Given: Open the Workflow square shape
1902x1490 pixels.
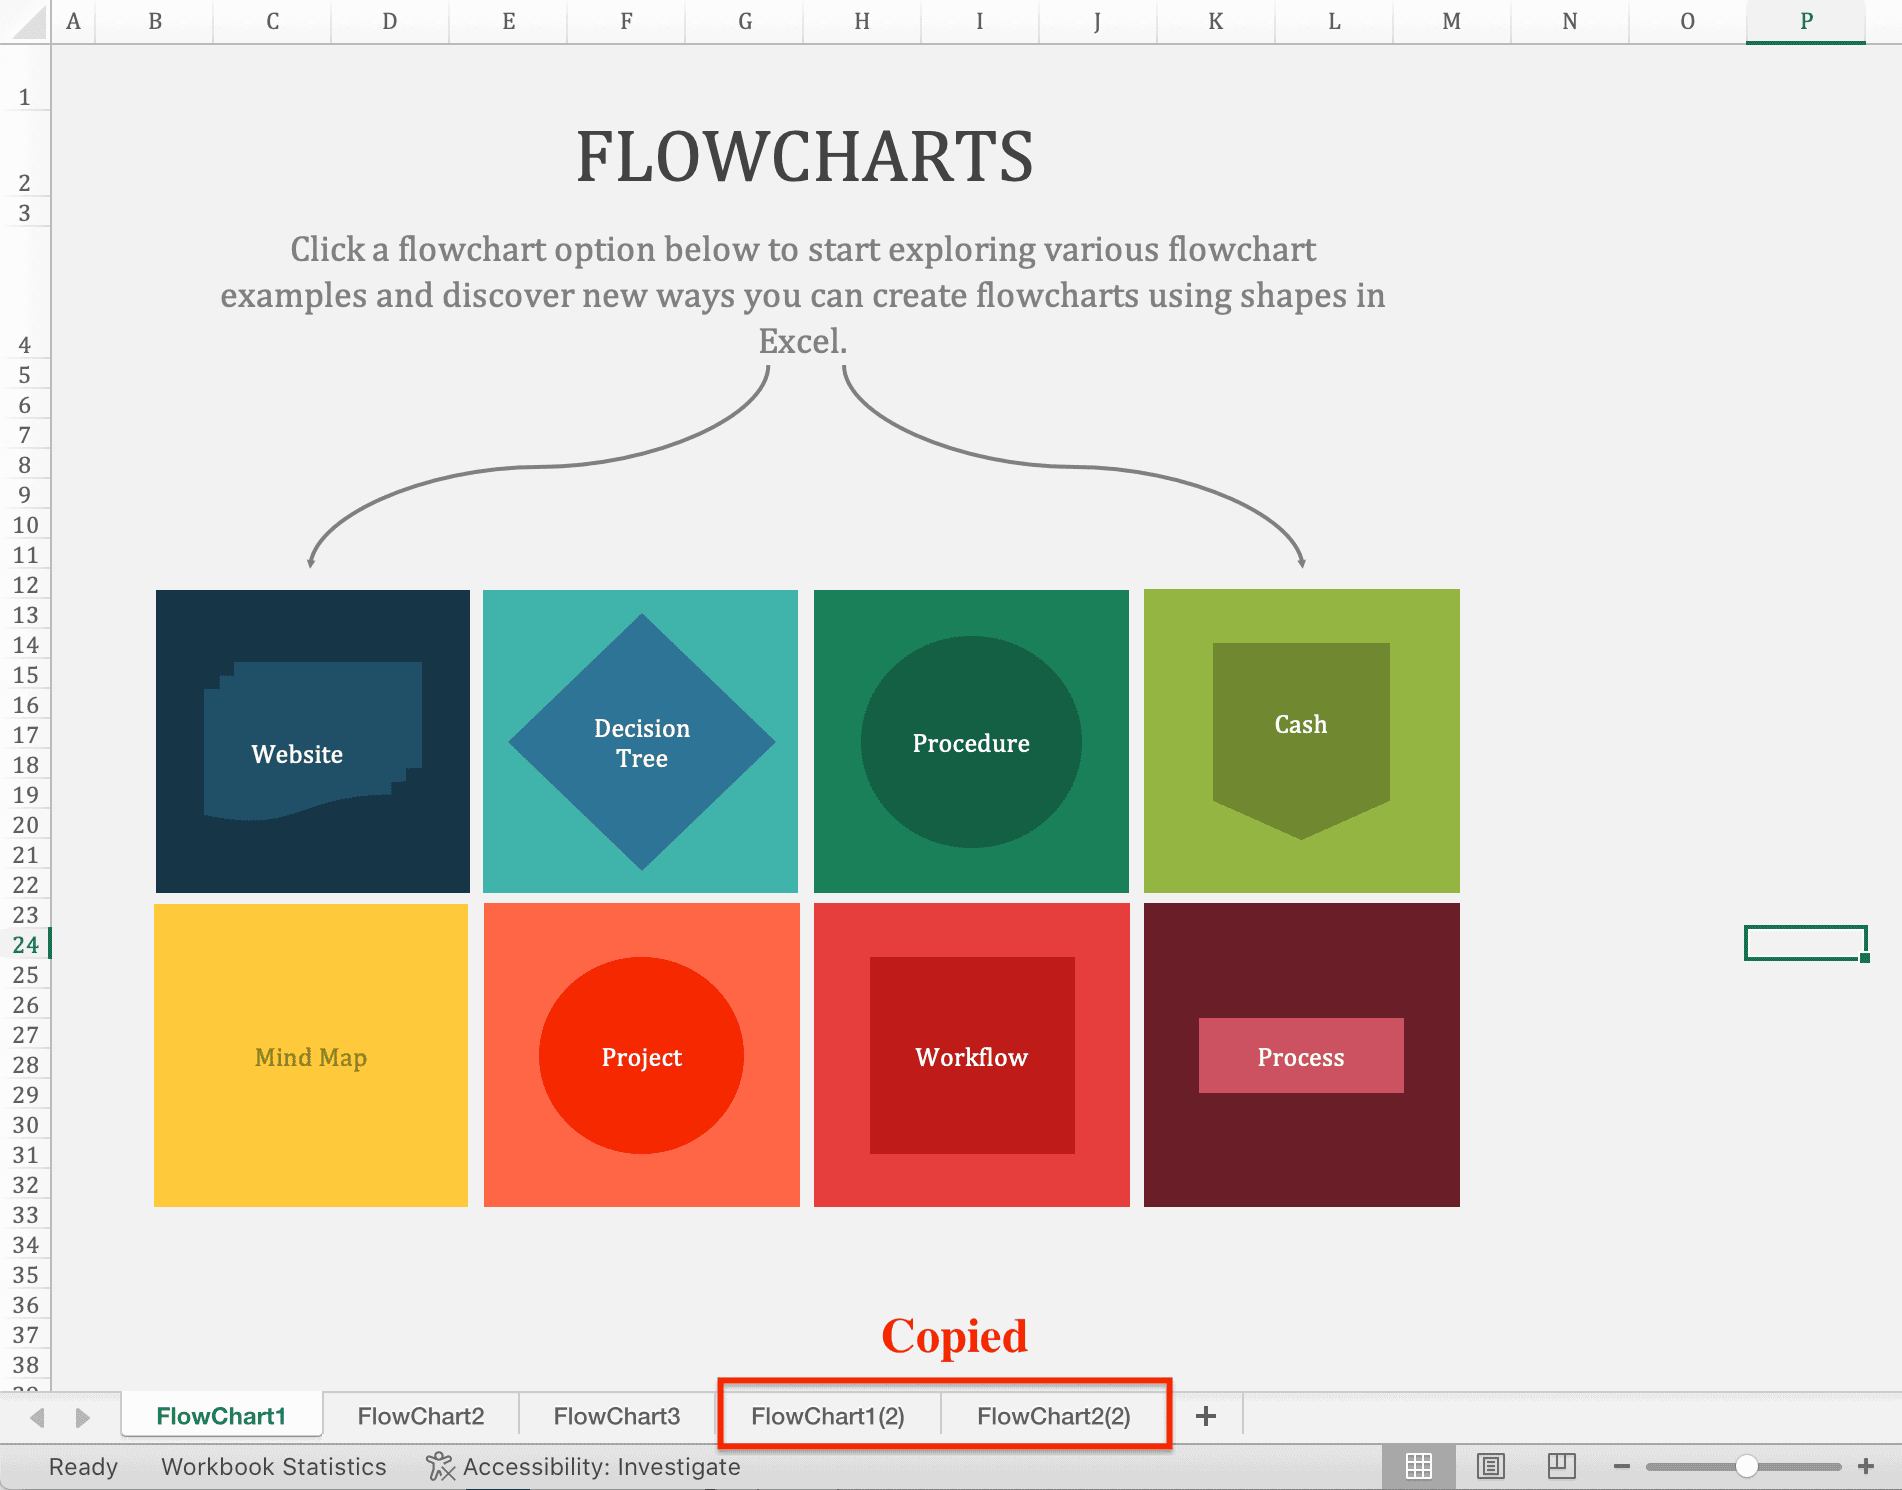Looking at the screenshot, I should pyautogui.click(x=972, y=1055).
